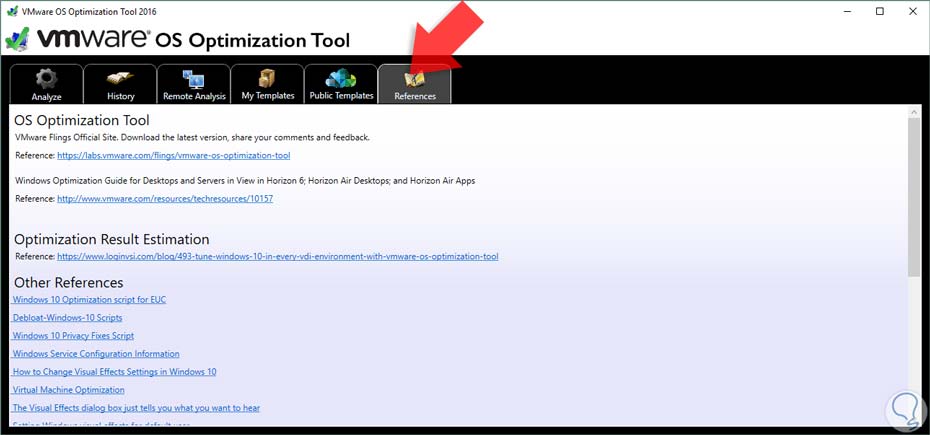930x435 pixels.
Task: Click the scrollbar up arrow
Action: click(913, 111)
